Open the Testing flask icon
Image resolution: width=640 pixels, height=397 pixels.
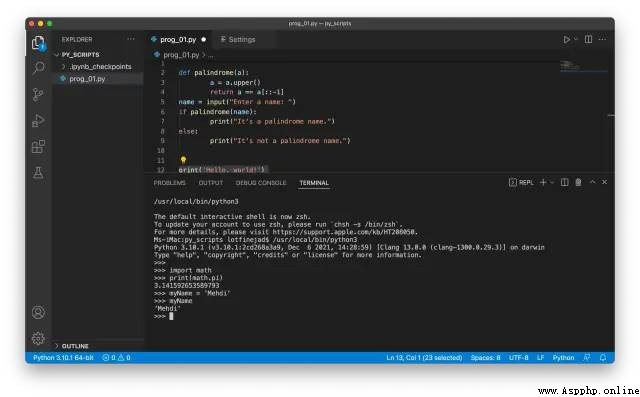(x=38, y=173)
